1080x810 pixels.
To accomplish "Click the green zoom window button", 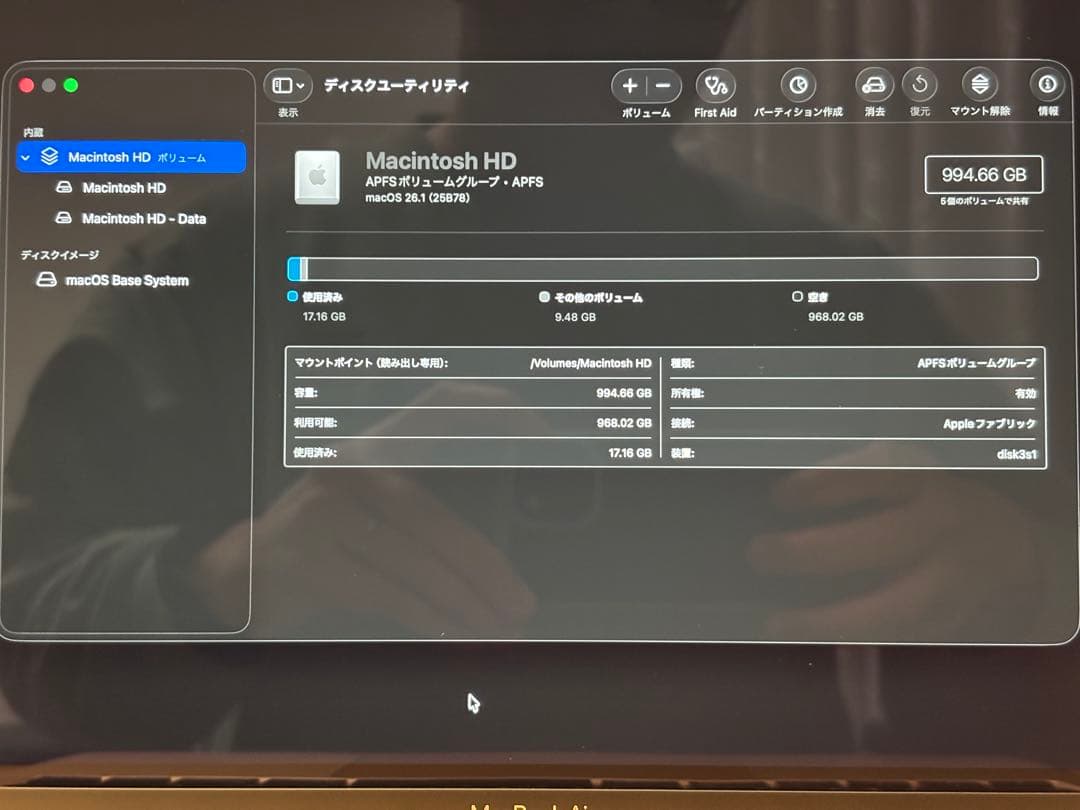I will tap(71, 86).
